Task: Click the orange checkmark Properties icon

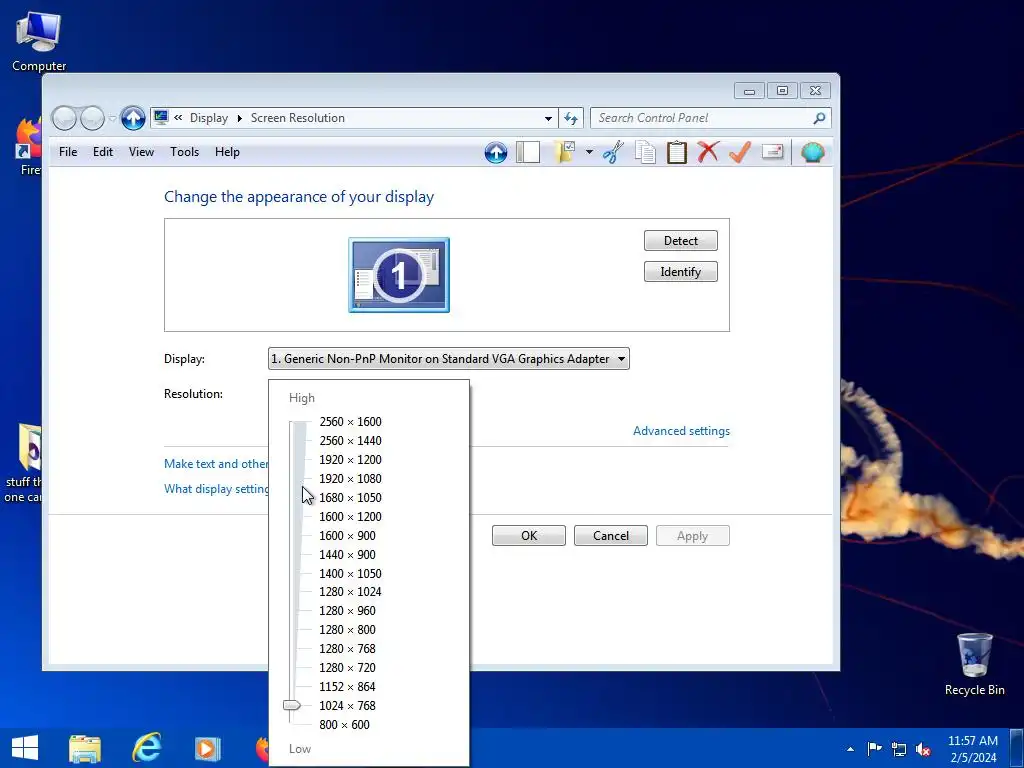Action: (740, 152)
